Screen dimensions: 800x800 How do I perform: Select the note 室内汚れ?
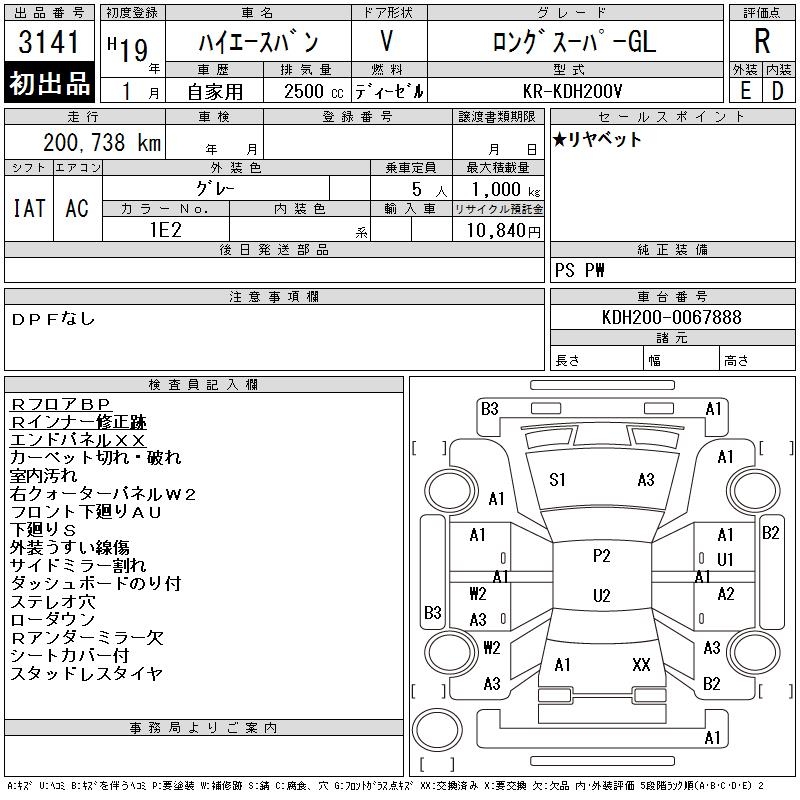[x=43, y=476]
